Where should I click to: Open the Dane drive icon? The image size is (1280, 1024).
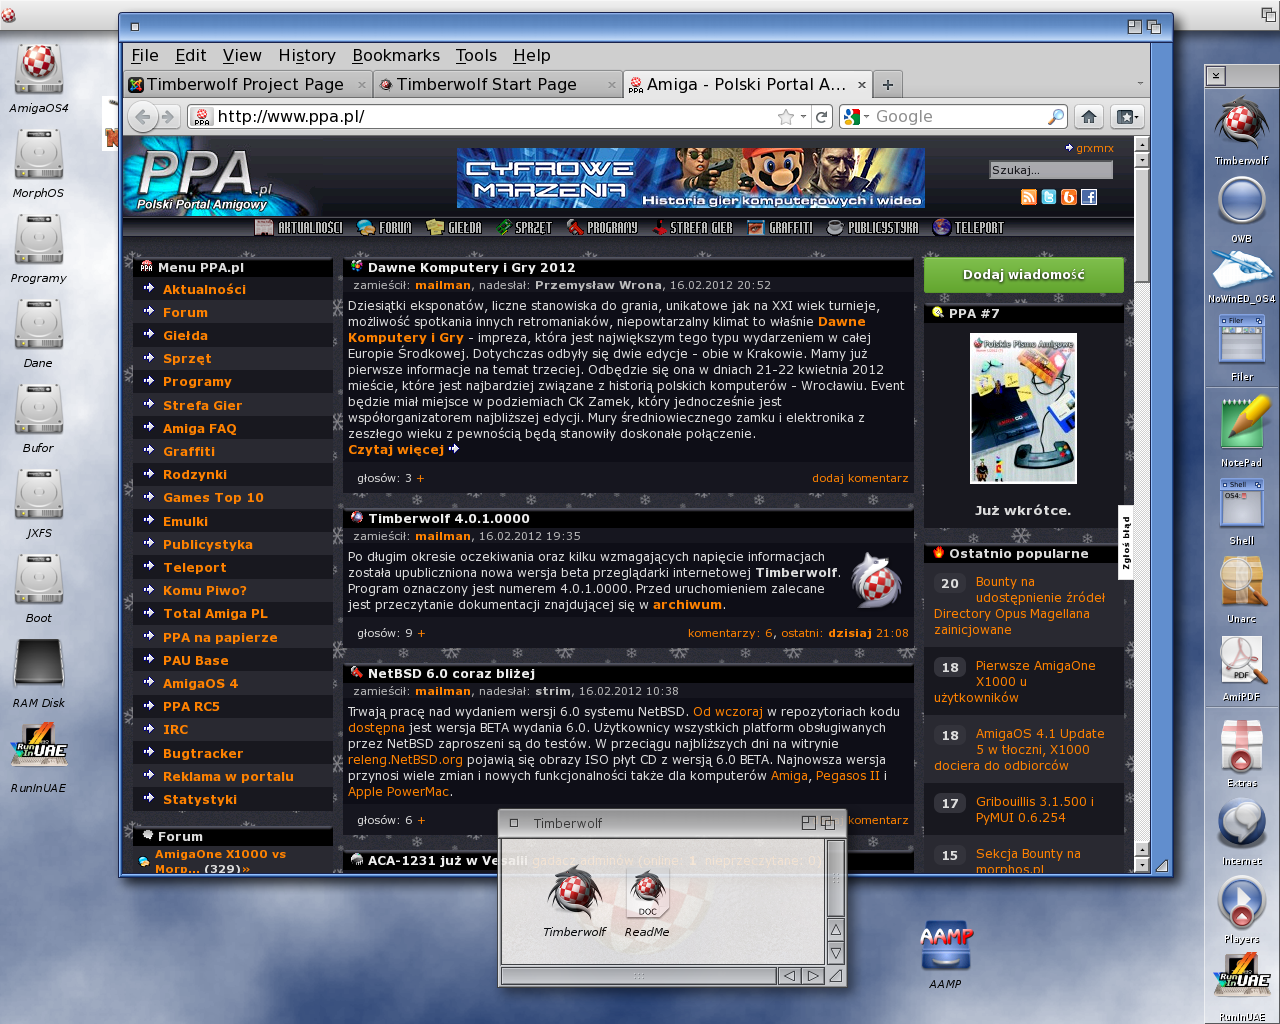[x=38, y=325]
